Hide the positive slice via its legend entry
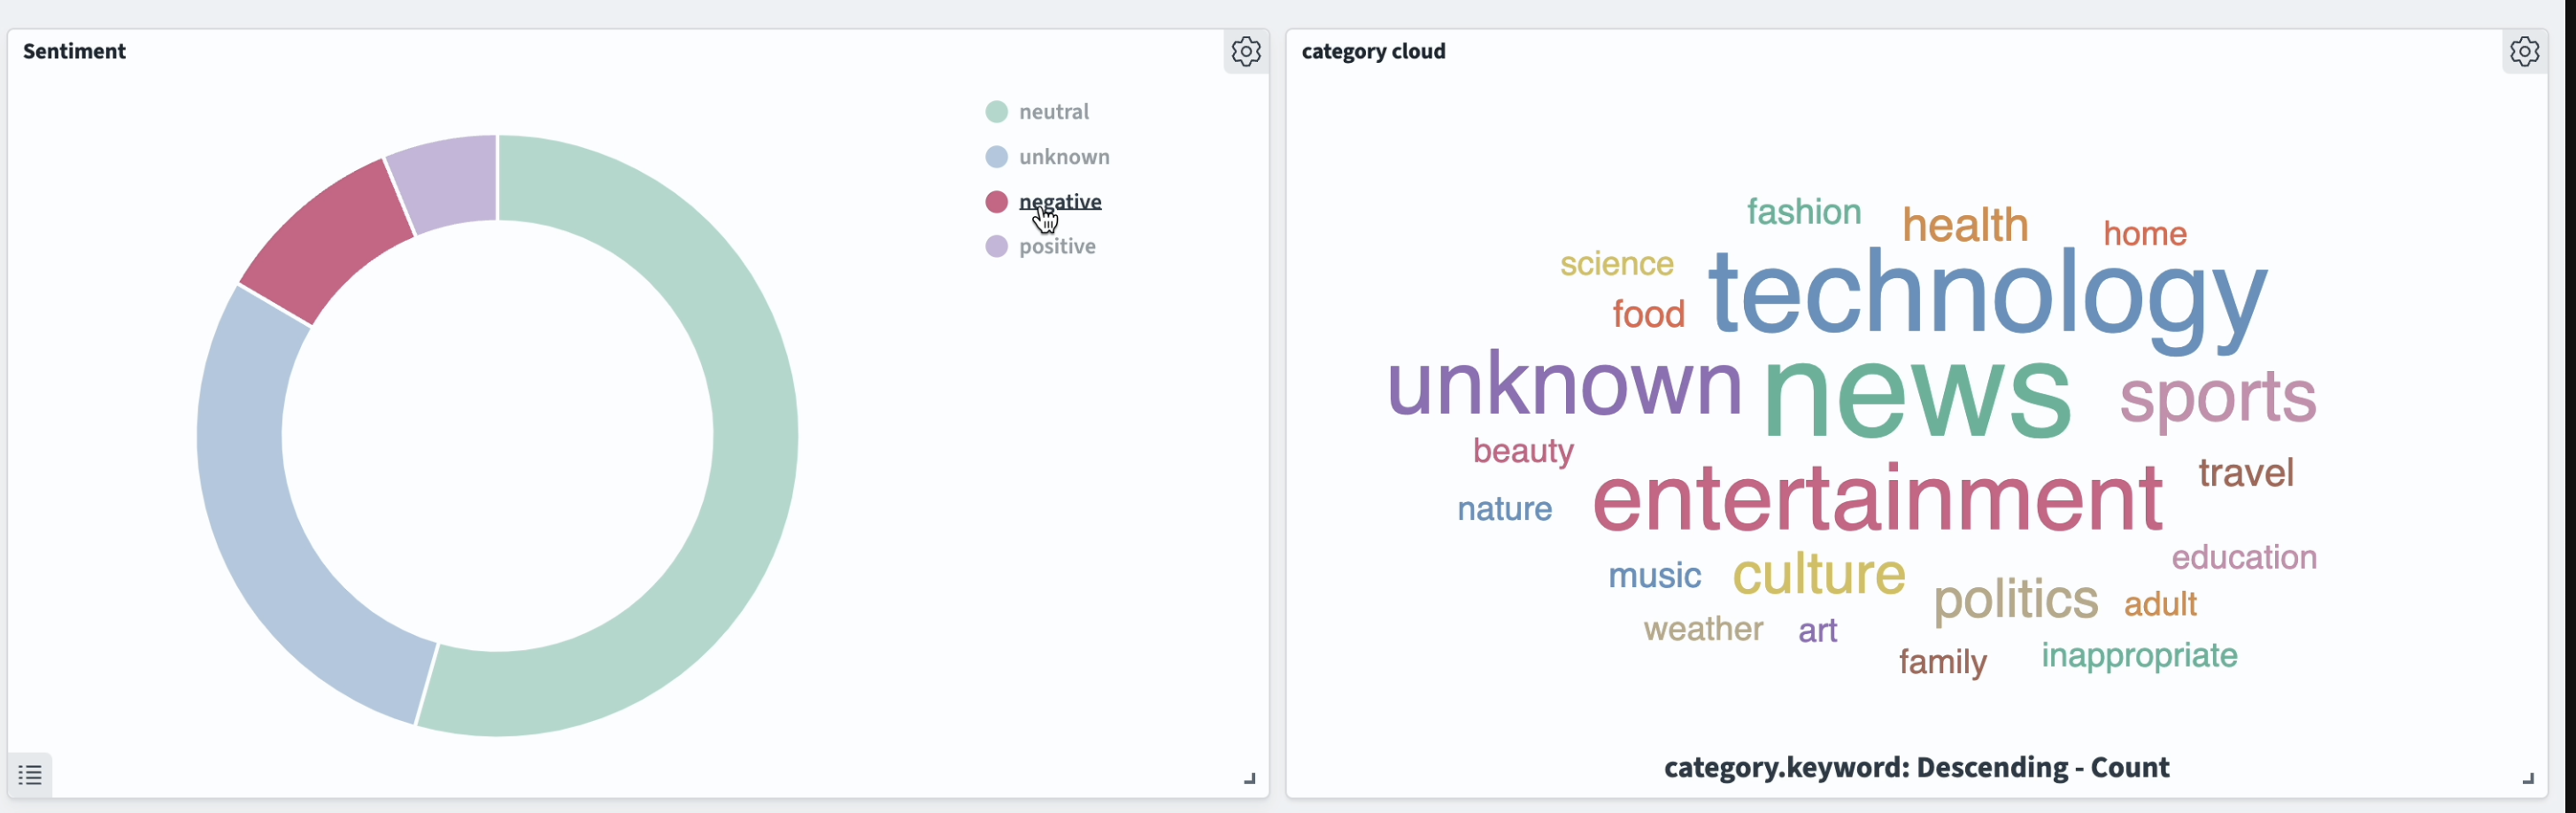Screen dimensions: 2576x813 coord(1057,246)
